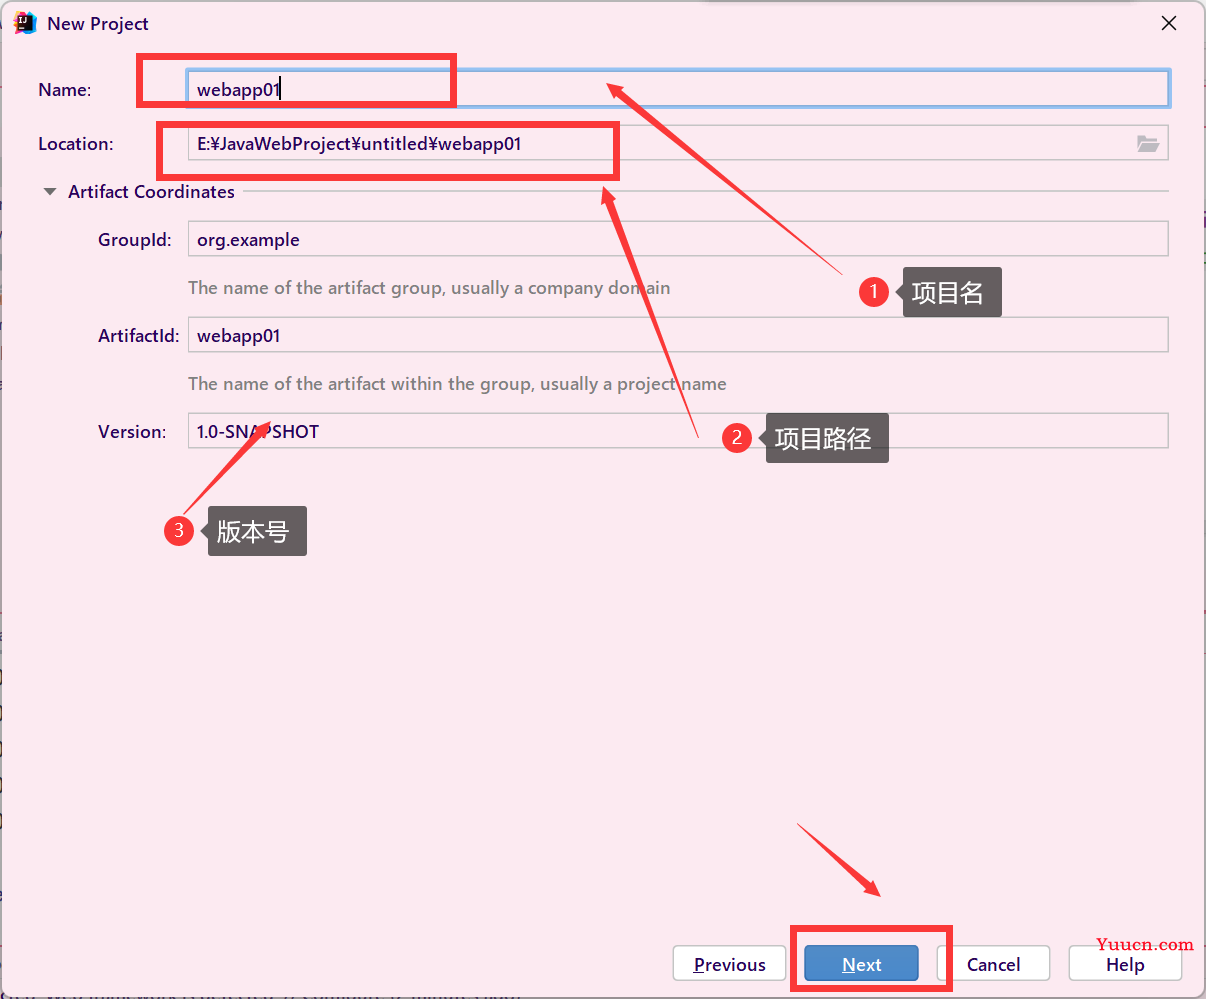
Task: Click the 'Name:' label
Action: pyautogui.click(x=65, y=90)
